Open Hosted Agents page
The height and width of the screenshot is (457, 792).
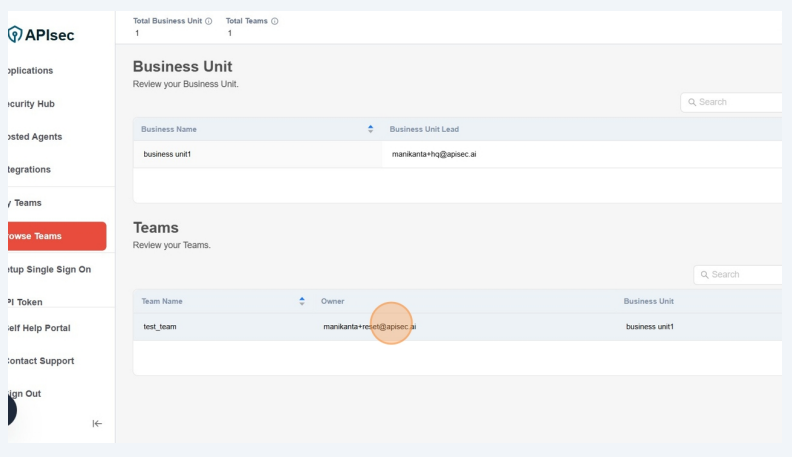[x=34, y=137]
